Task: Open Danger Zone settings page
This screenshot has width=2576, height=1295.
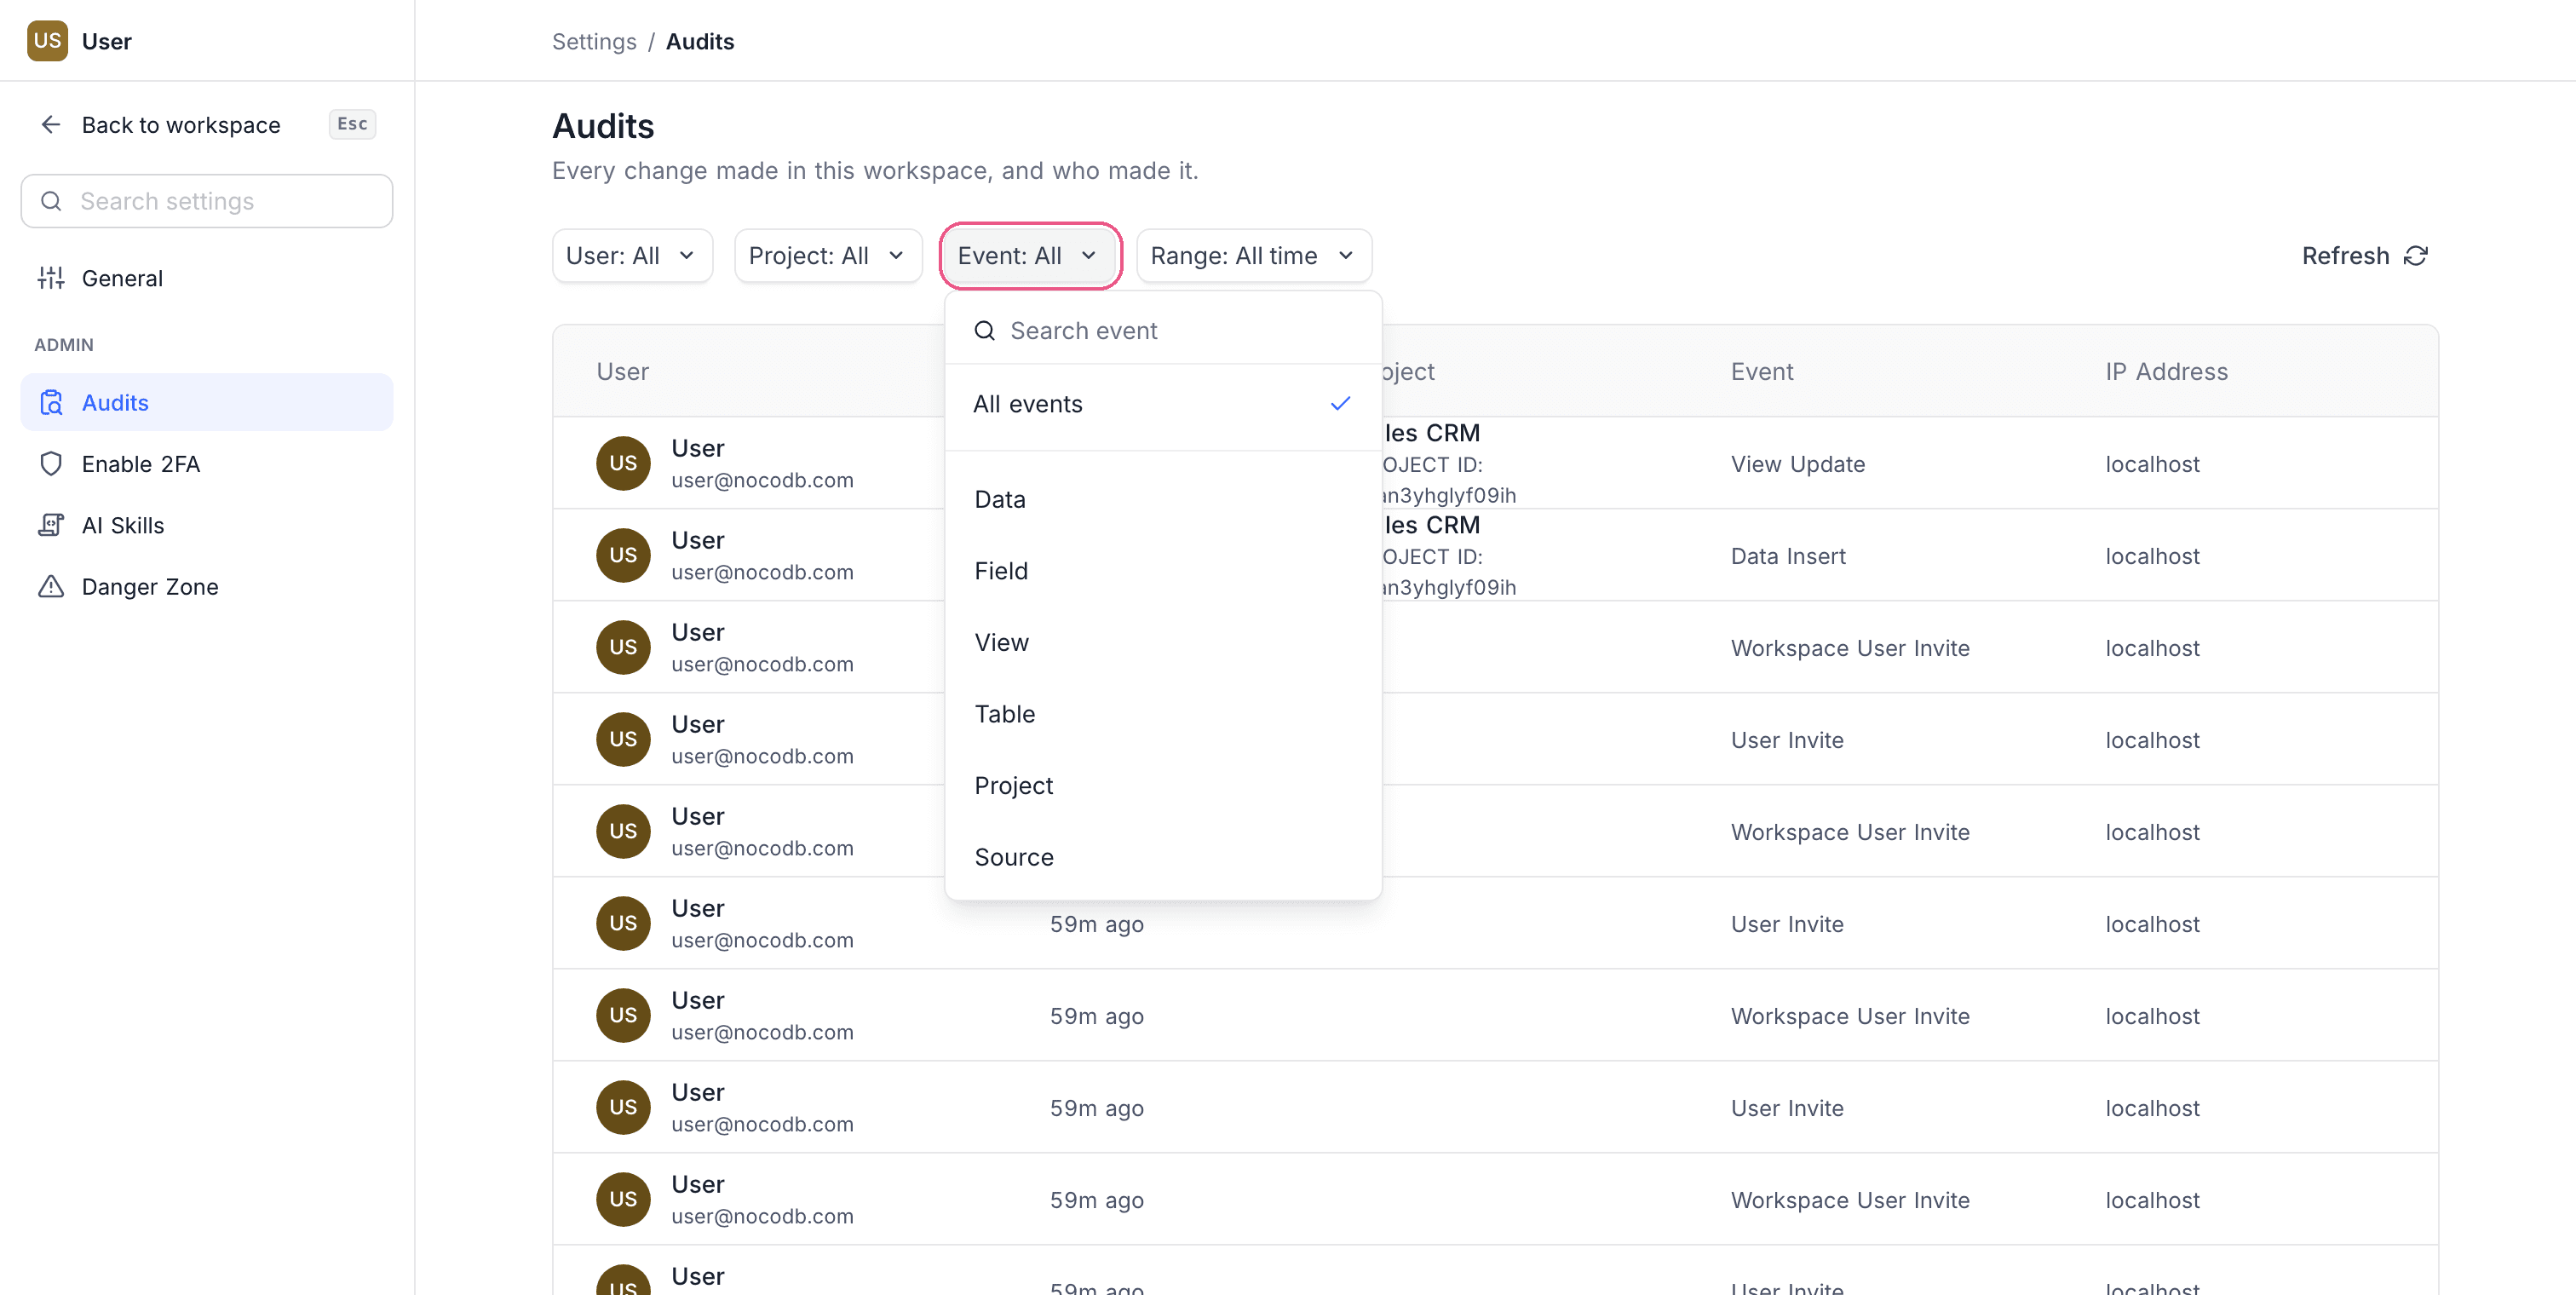Action: pos(206,587)
